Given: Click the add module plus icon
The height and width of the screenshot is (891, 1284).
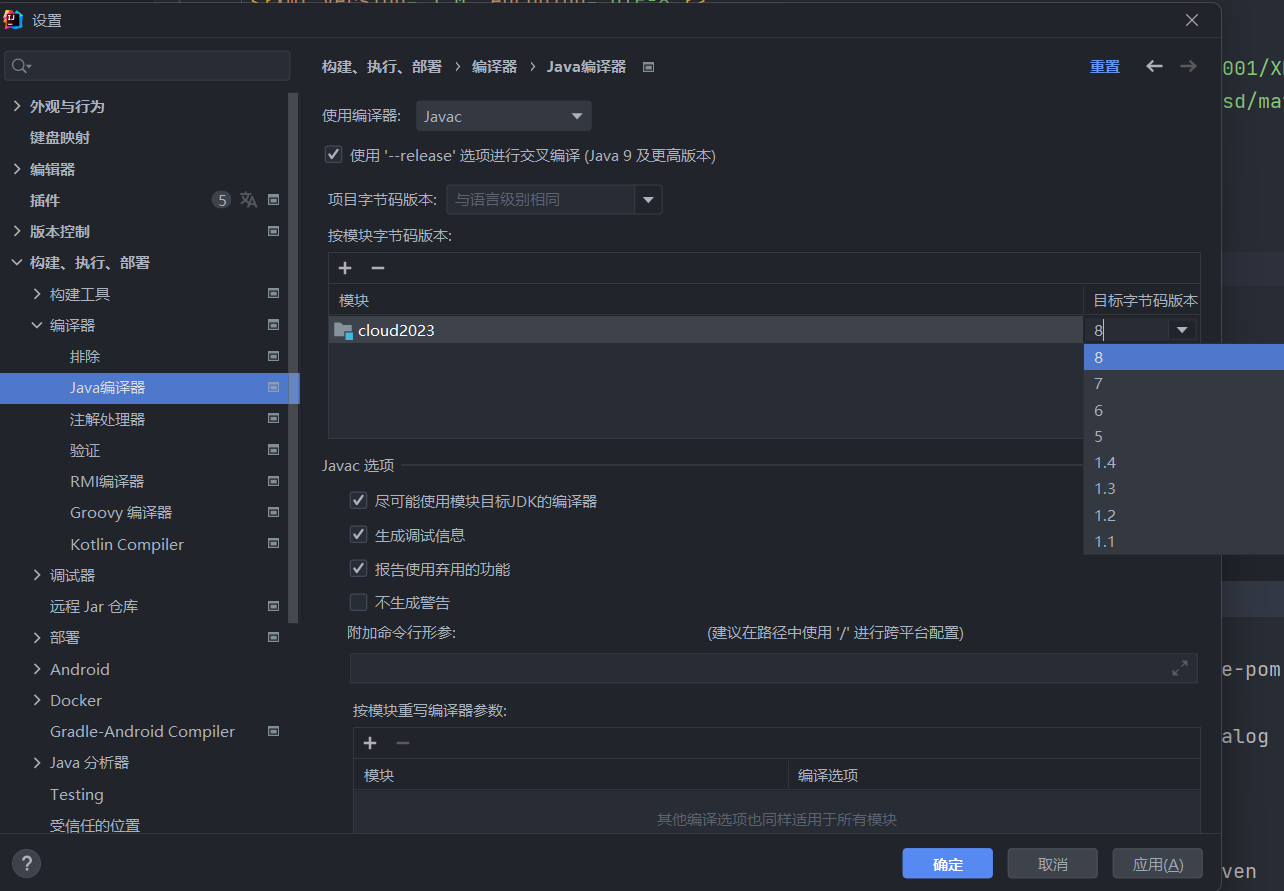Looking at the screenshot, I should tap(345, 268).
